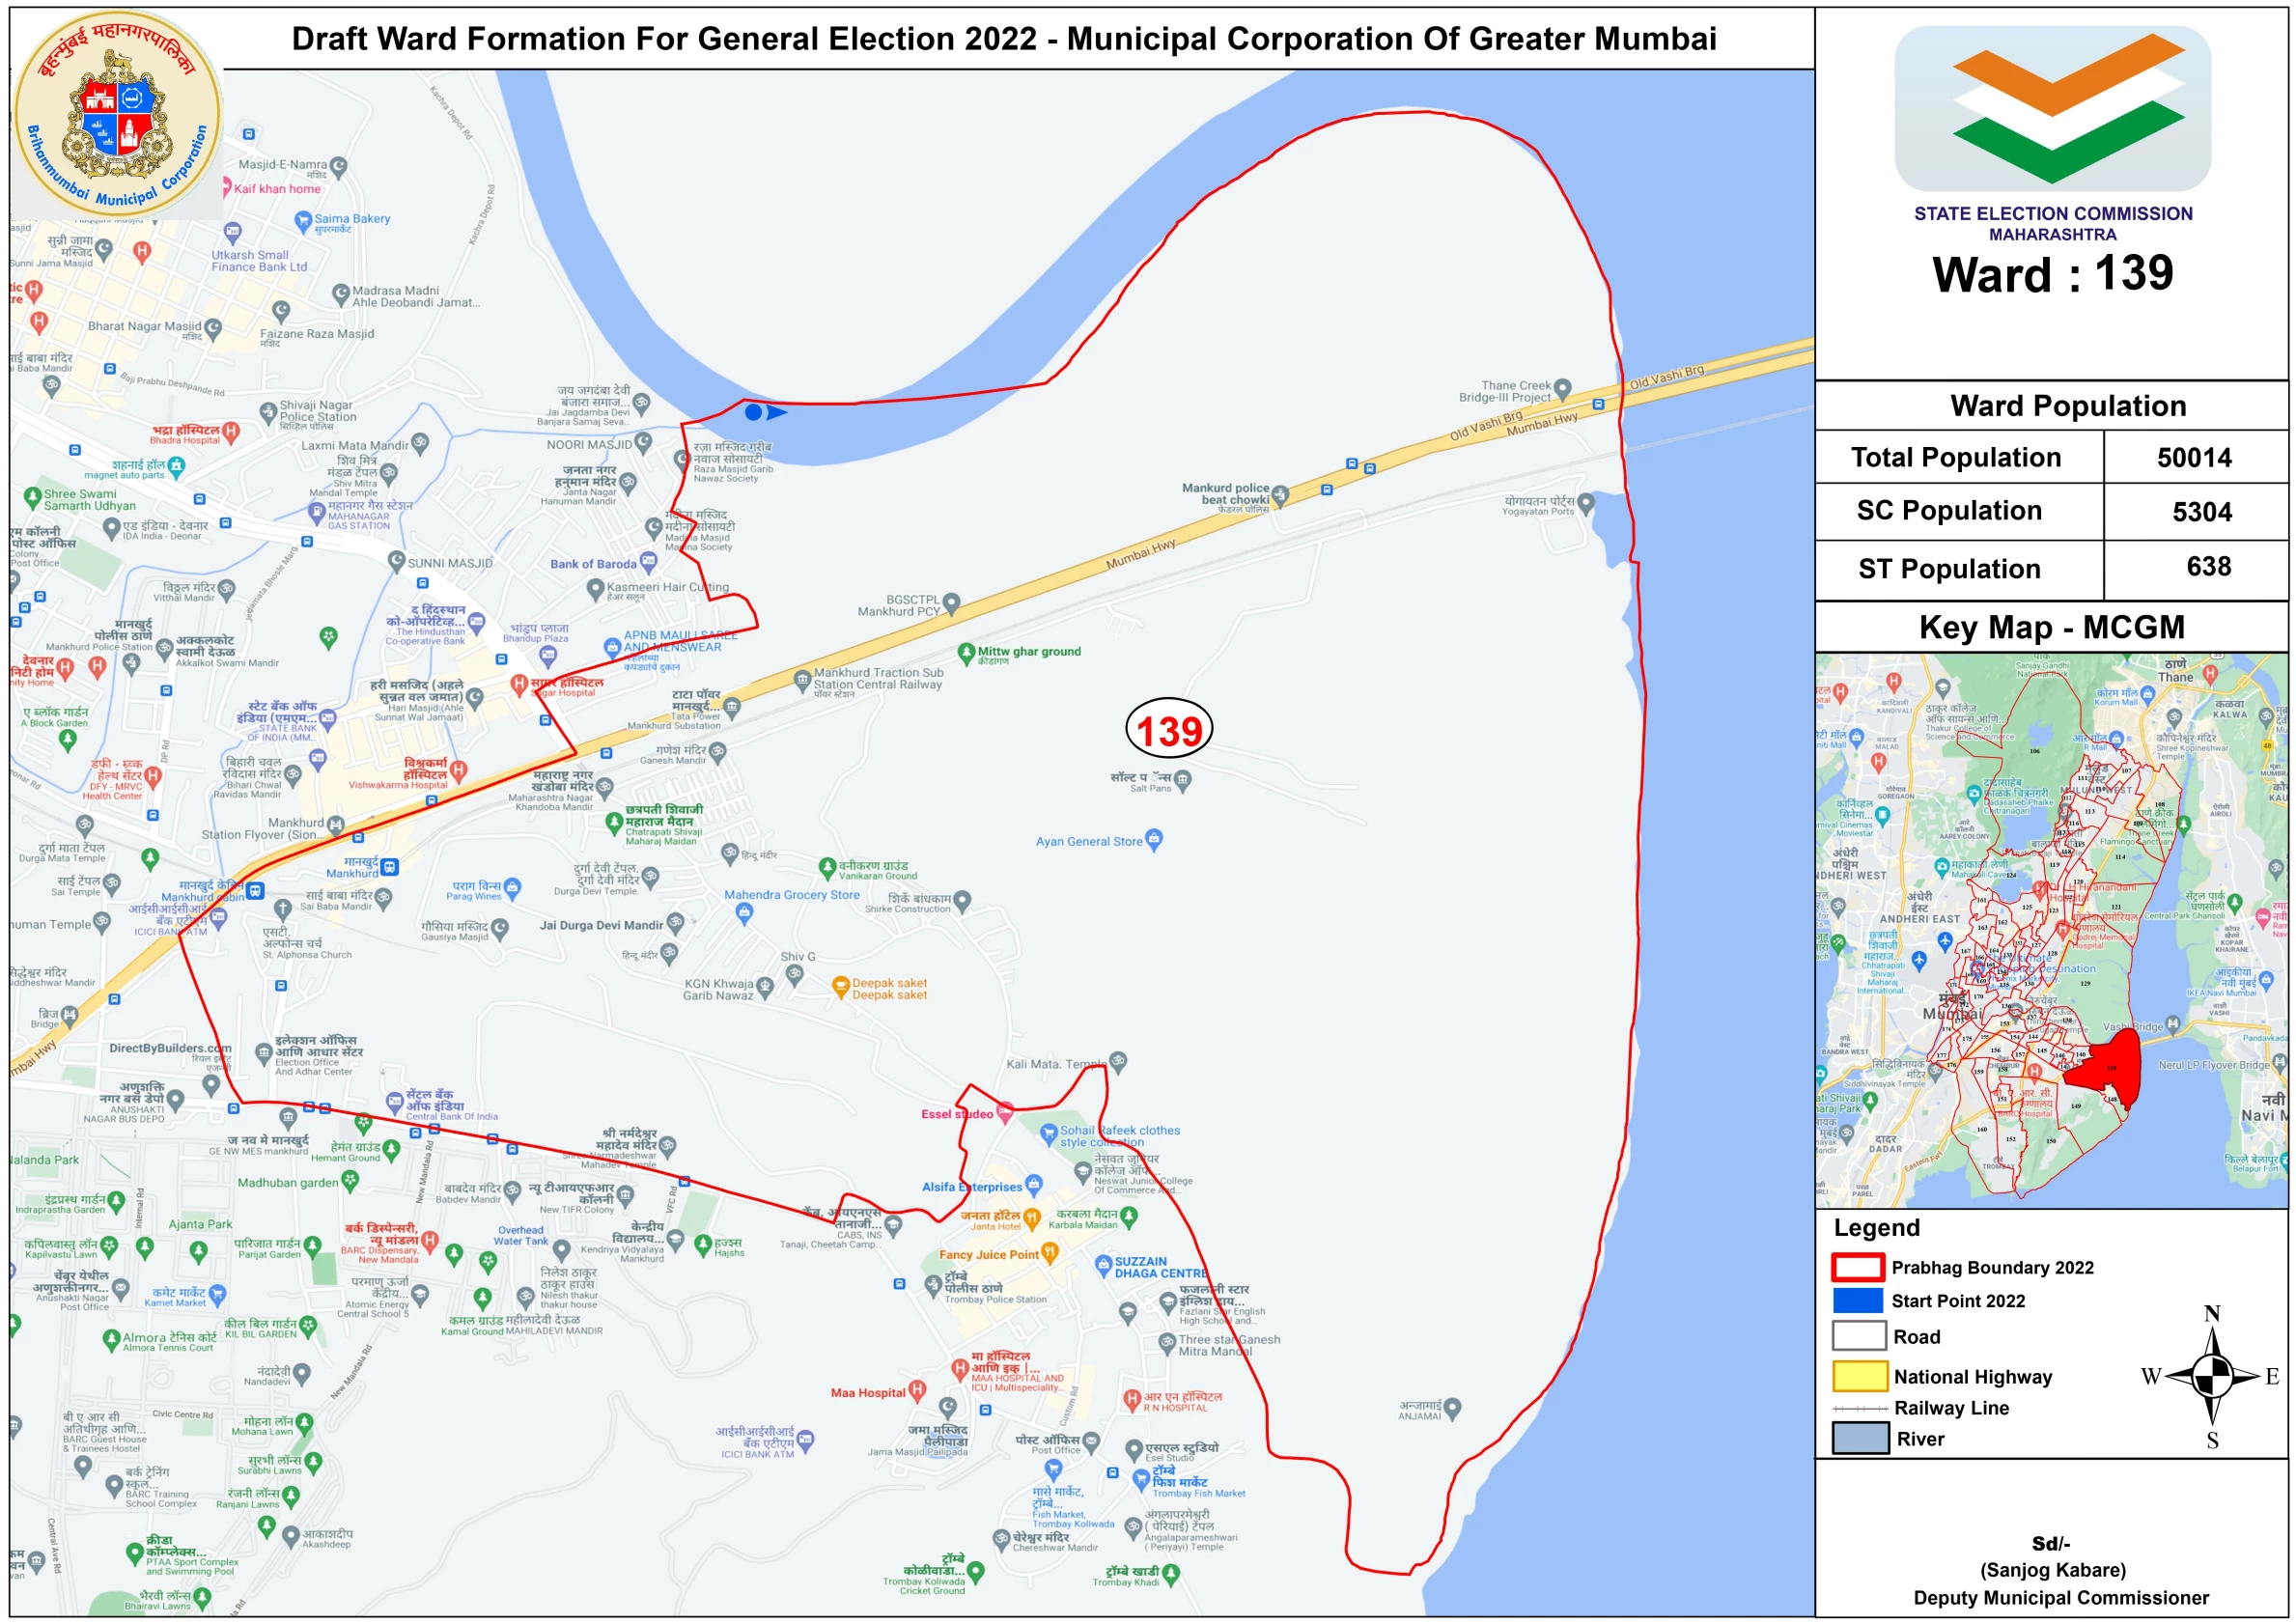Click the Total Population value 50014
2296x1623 pixels.
click(x=2194, y=458)
